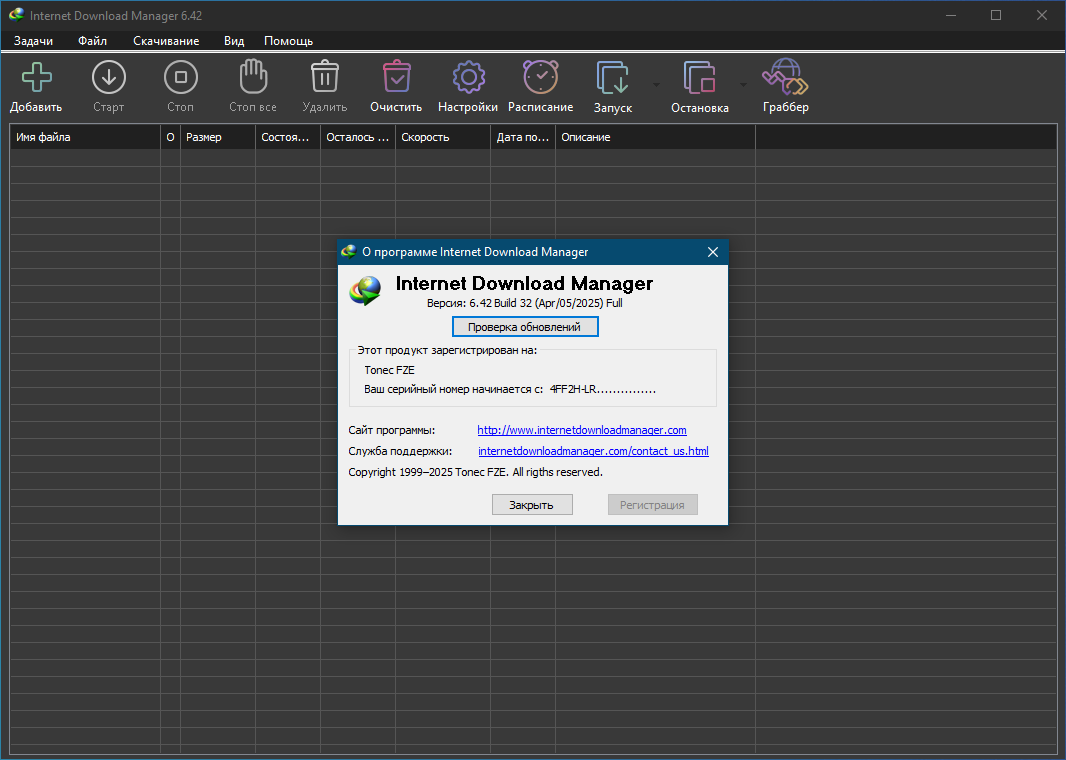Click the Закрыть button in About dialog
Viewport: 1066px width, 760px height.
tap(532, 505)
